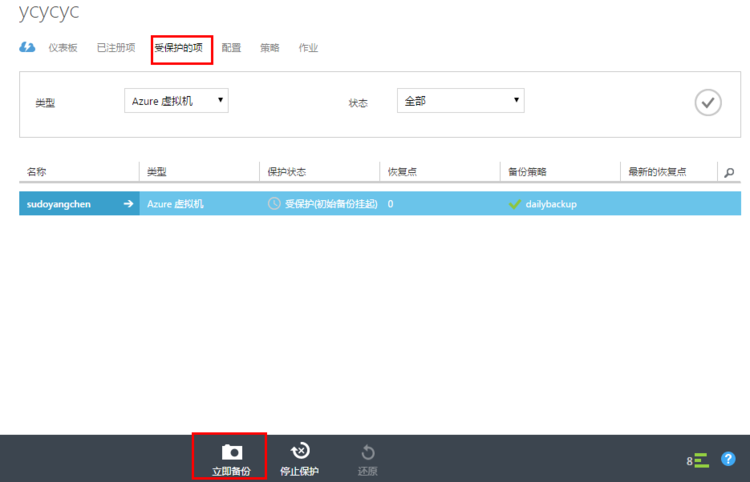
Task: Switch to the 已注册项 tab
Action: tap(116, 48)
